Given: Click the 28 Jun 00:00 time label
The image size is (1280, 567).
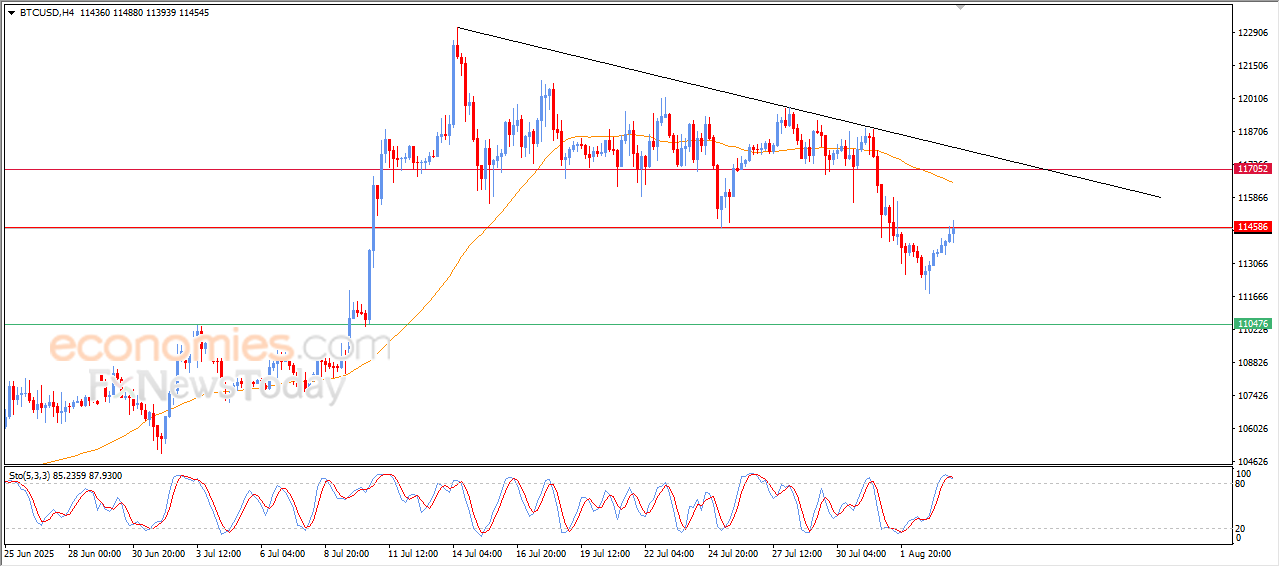Looking at the screenshot, I should pyautogui.click(x=94, y=553).
